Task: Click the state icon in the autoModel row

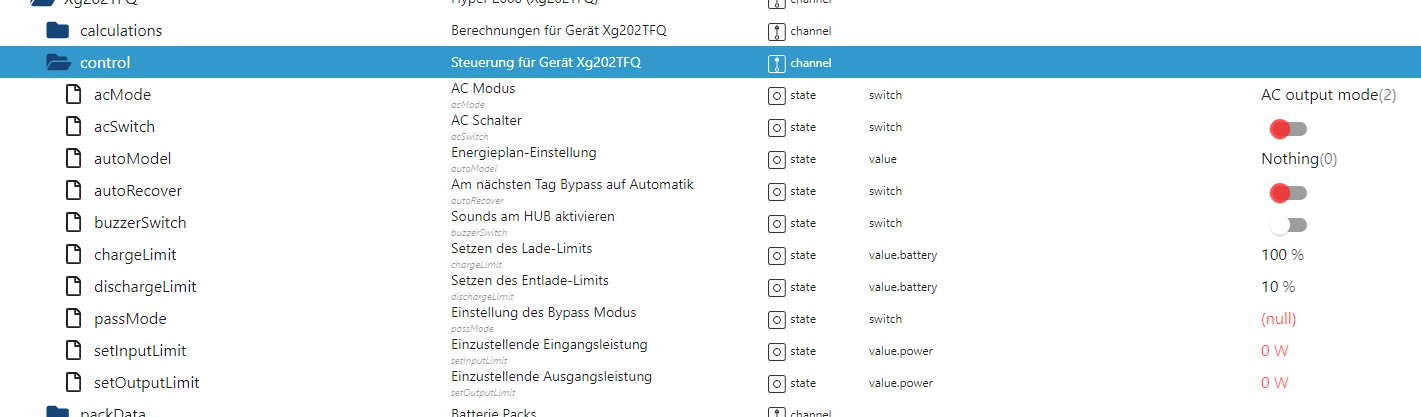Action: click(x=775, y=159)
